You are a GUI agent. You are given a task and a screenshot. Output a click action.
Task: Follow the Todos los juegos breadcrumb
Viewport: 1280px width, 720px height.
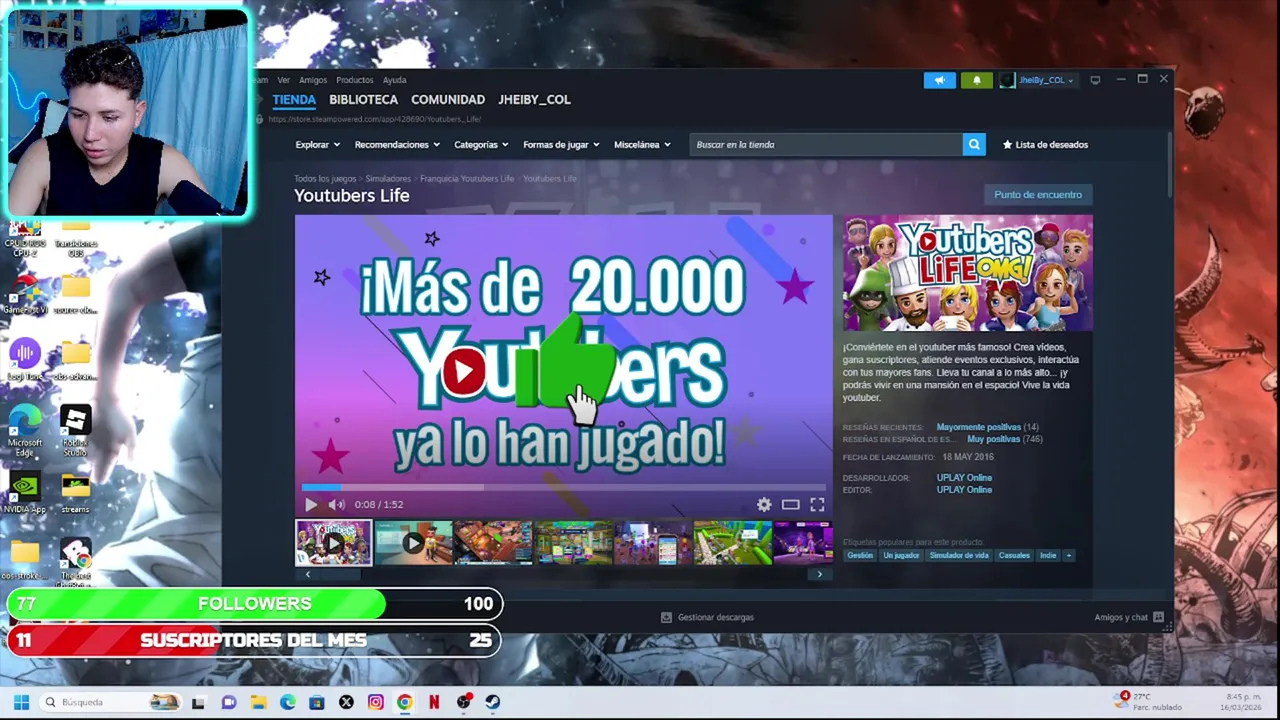tap(325, 179)
